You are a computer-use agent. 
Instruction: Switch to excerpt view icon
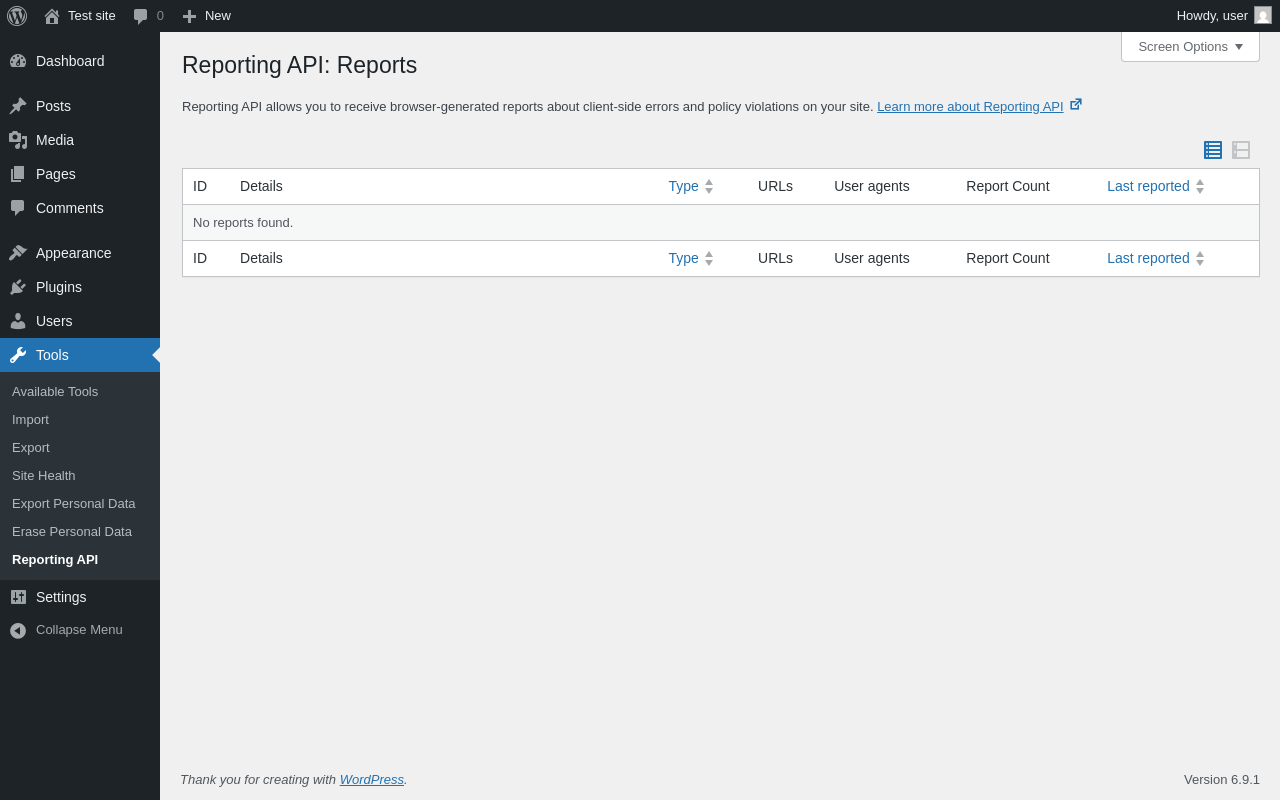[1241, 150]
